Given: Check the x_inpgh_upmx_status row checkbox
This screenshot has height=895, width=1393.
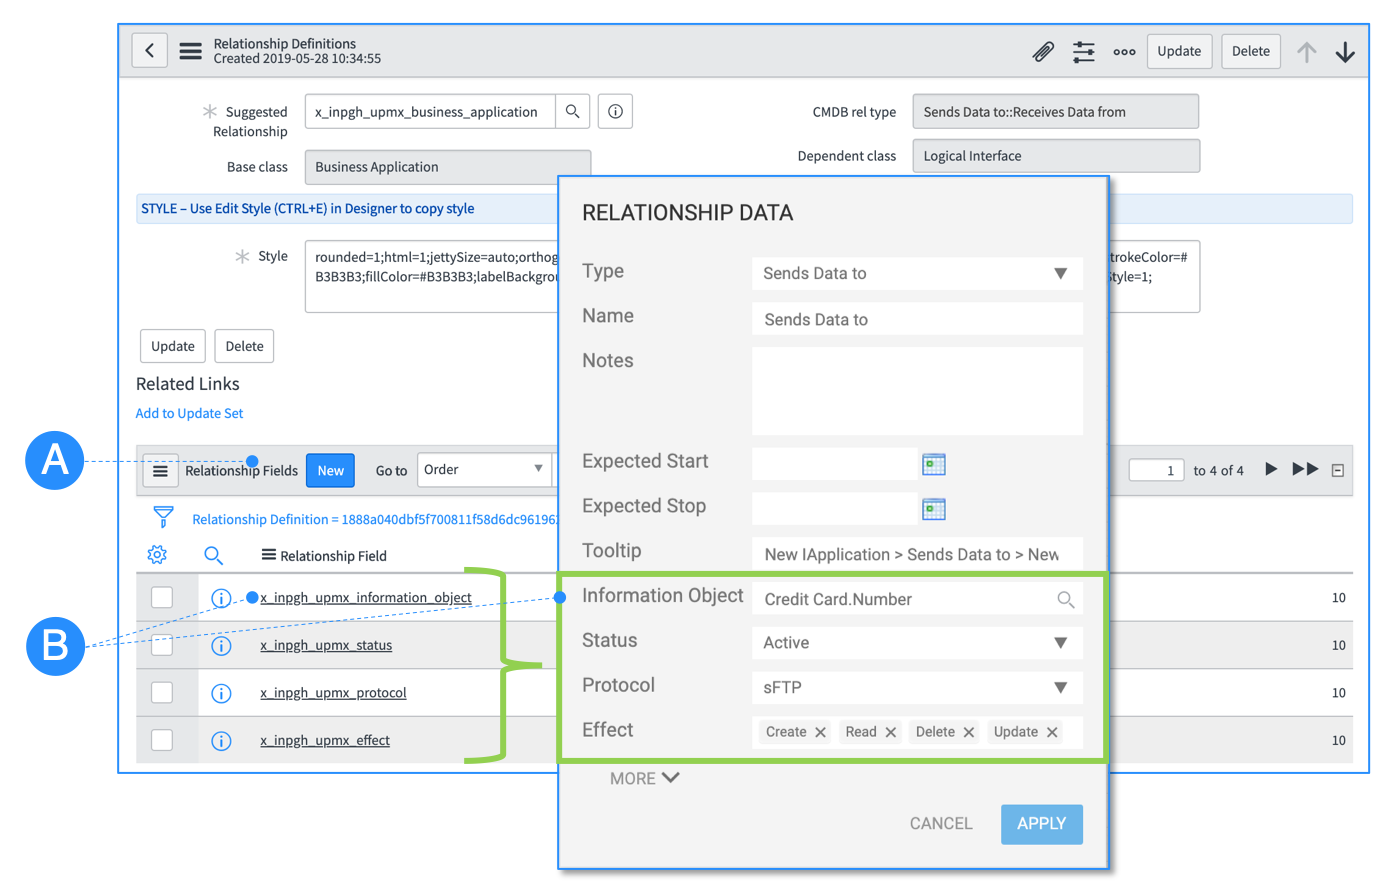Looking at the screenshot, I should tap(162, 645).
